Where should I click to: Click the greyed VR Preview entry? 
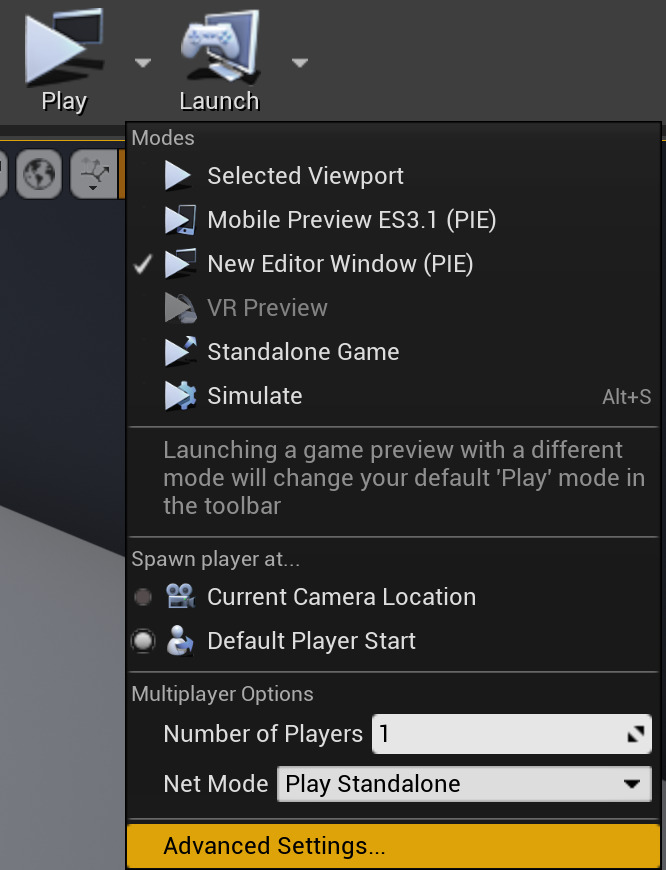coord(393,307)
